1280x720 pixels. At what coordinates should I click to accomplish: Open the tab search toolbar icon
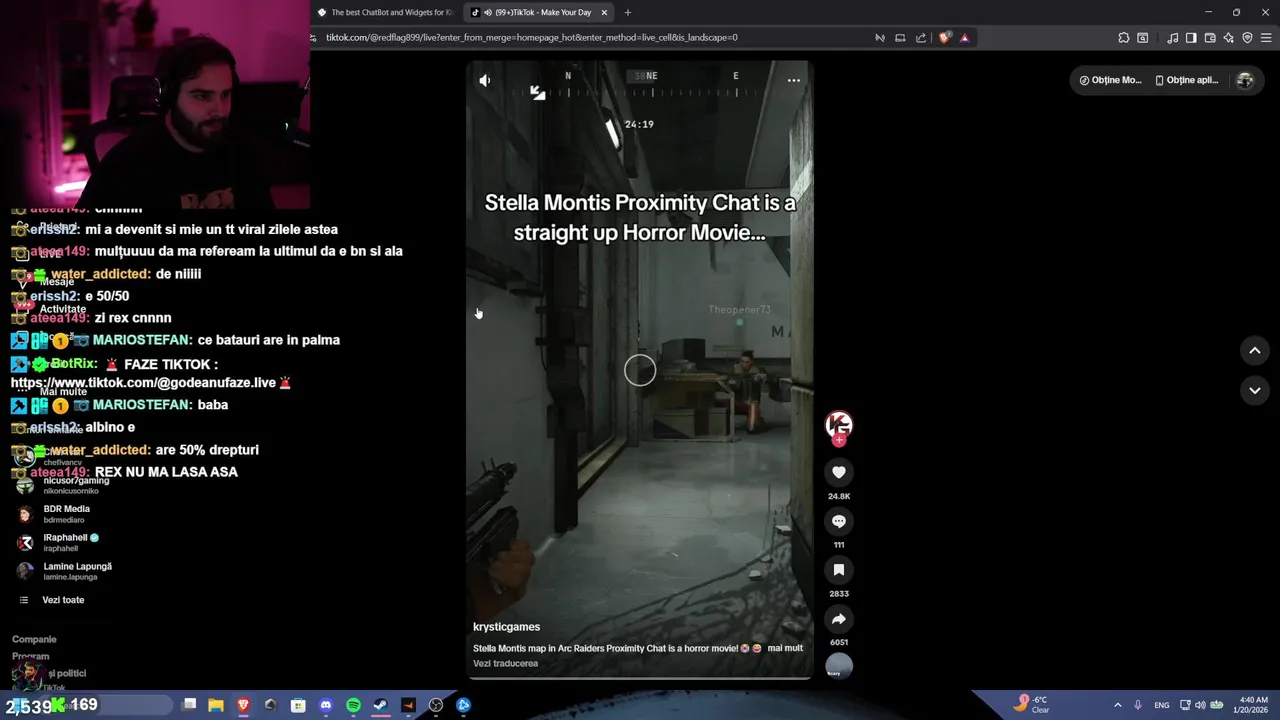(1143, 38)
